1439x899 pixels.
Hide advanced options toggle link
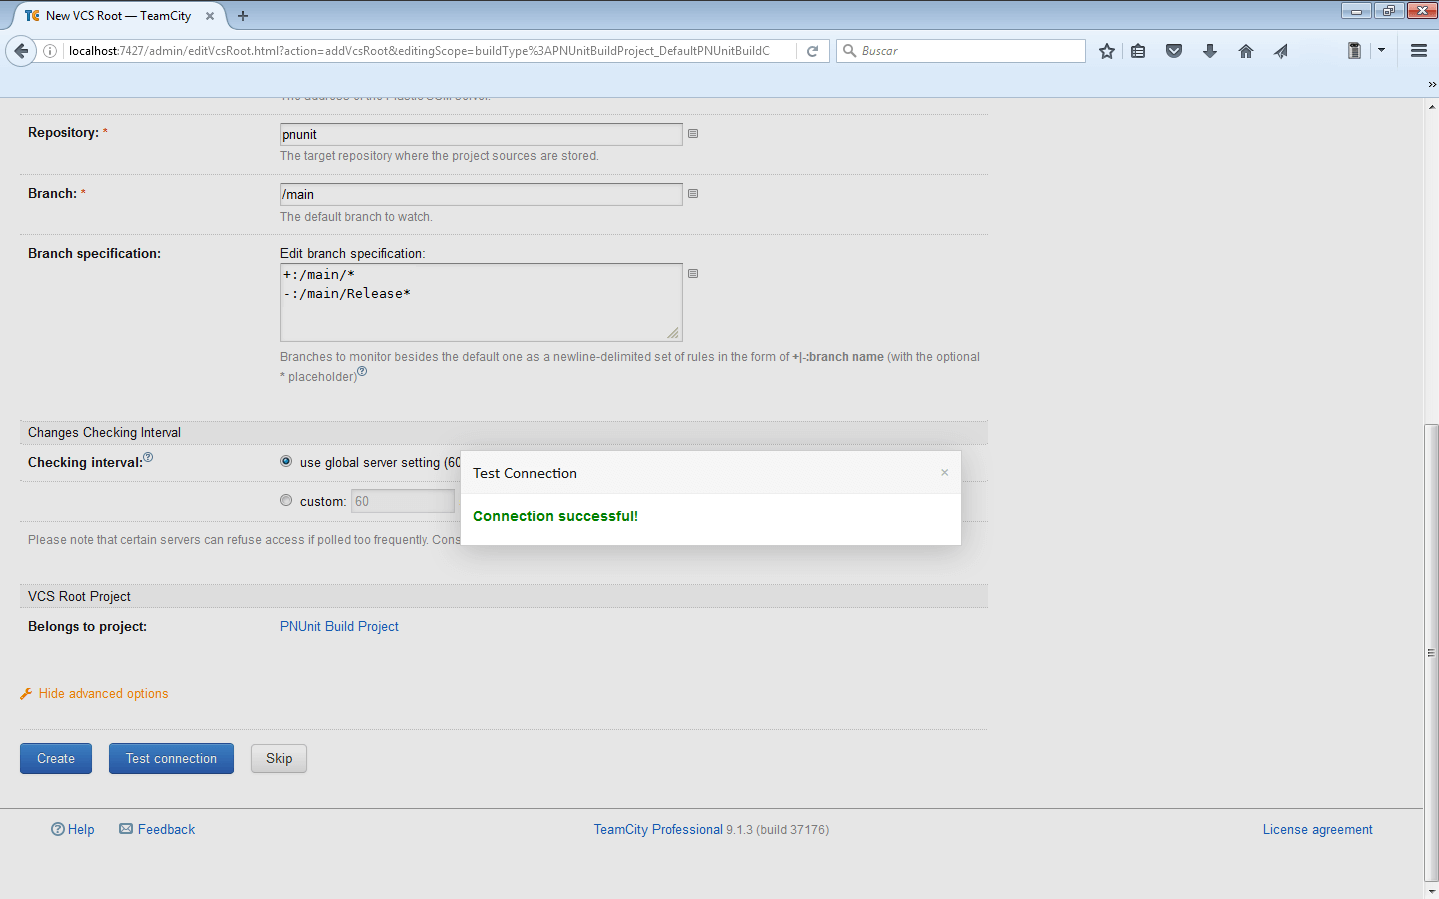pyautogui.click(x=103, y=694)
